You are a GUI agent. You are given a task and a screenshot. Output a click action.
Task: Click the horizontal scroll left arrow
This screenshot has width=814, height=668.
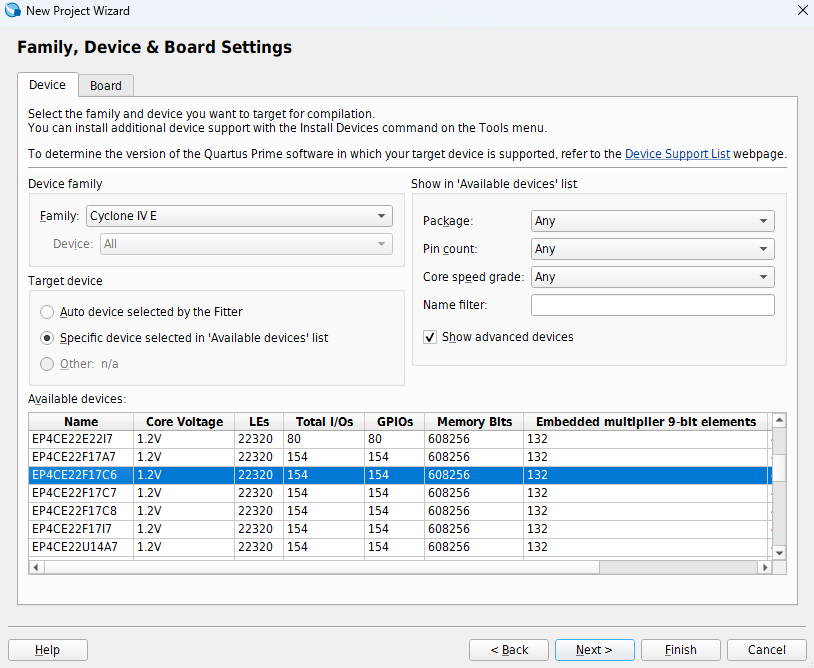point(36,567)
